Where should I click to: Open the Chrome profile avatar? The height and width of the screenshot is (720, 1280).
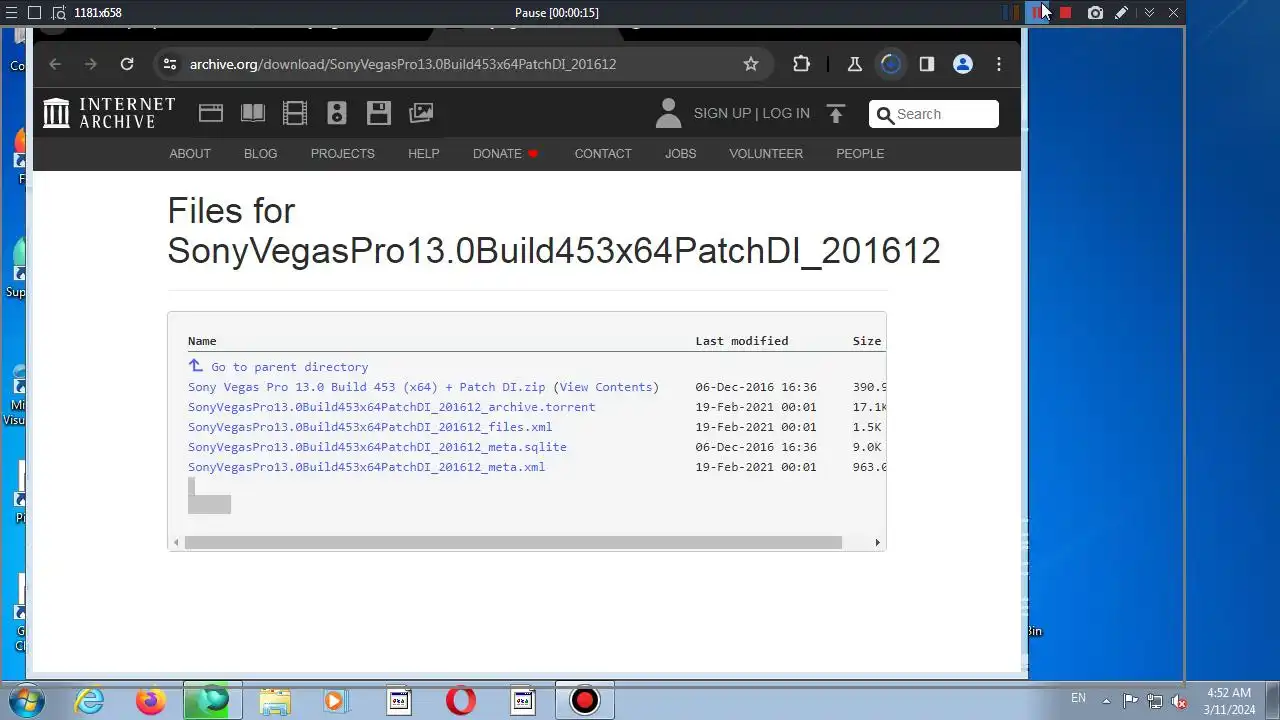(963, 64)
